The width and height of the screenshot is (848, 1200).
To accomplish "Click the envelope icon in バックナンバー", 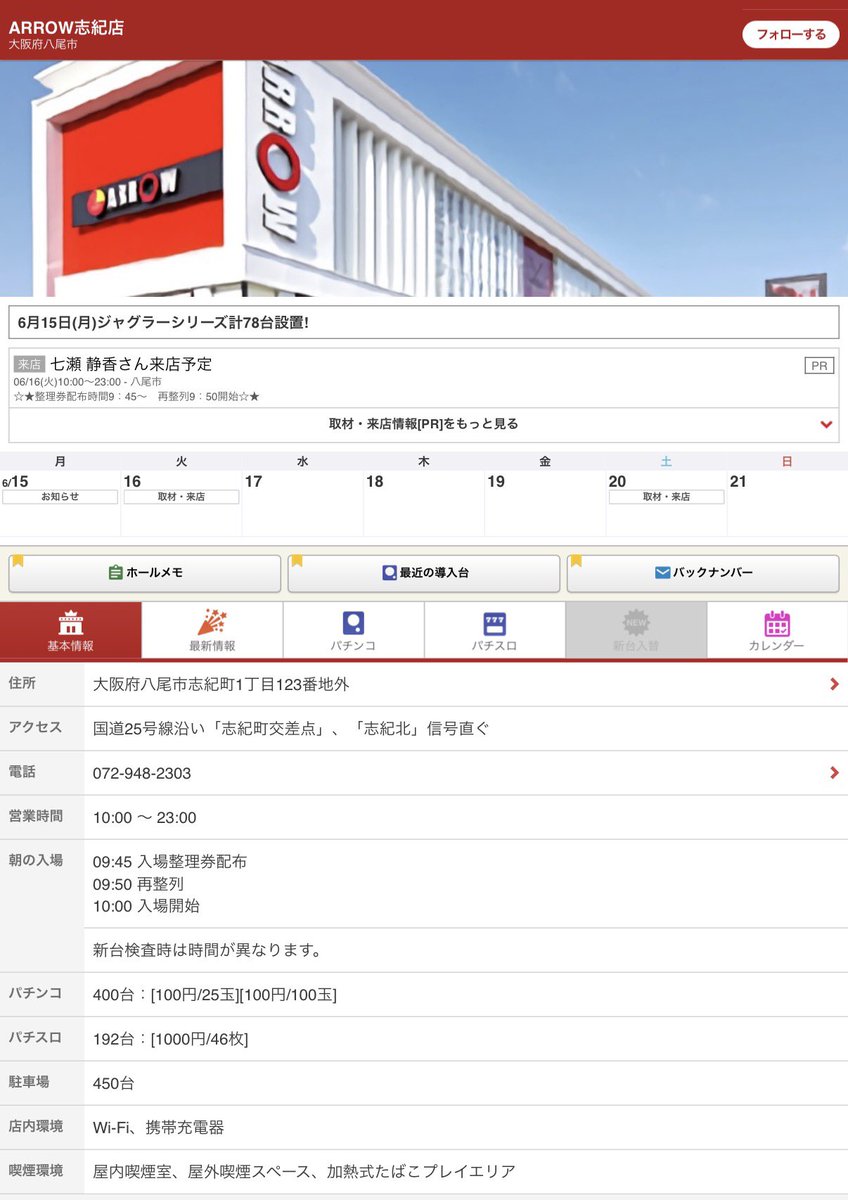I will 662,573.
